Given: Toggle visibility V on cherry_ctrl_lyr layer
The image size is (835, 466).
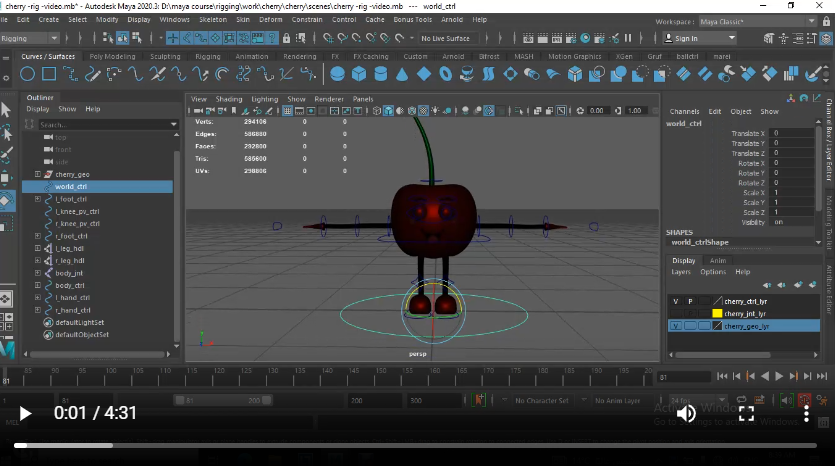Looking at the screenshot, I should 675,301.
